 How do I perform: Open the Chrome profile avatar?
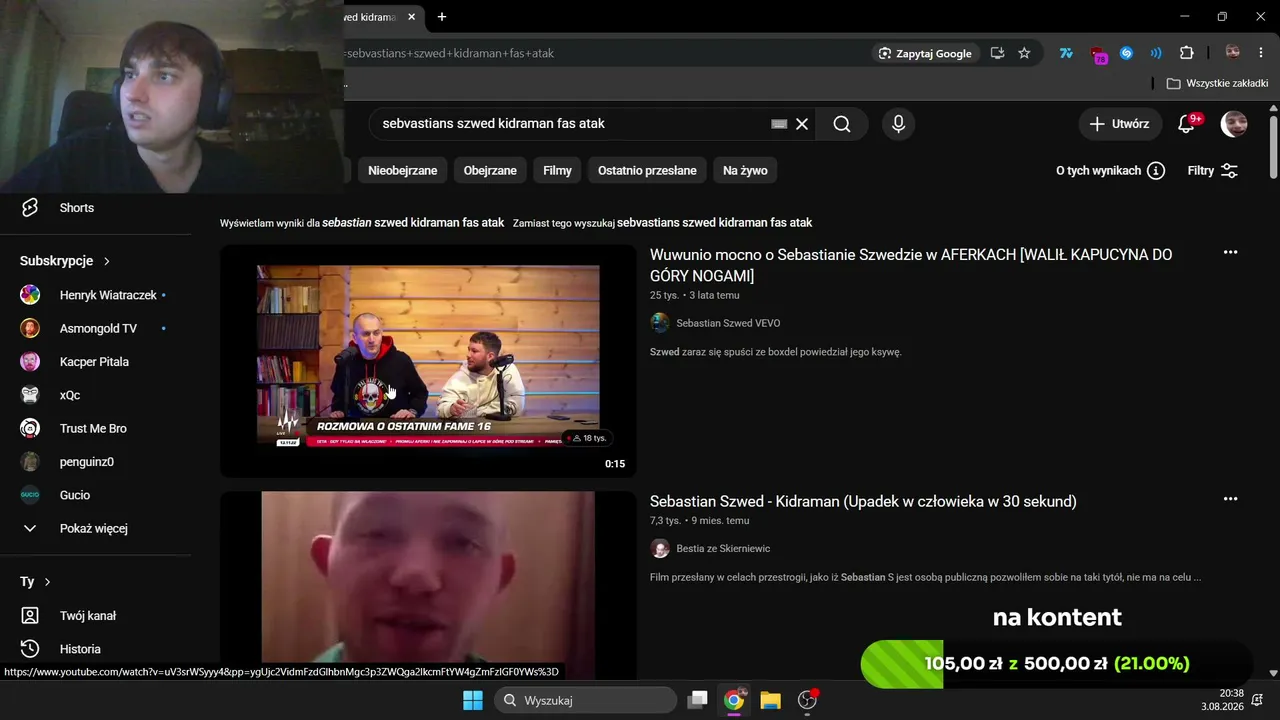(x=1233, y=53)
